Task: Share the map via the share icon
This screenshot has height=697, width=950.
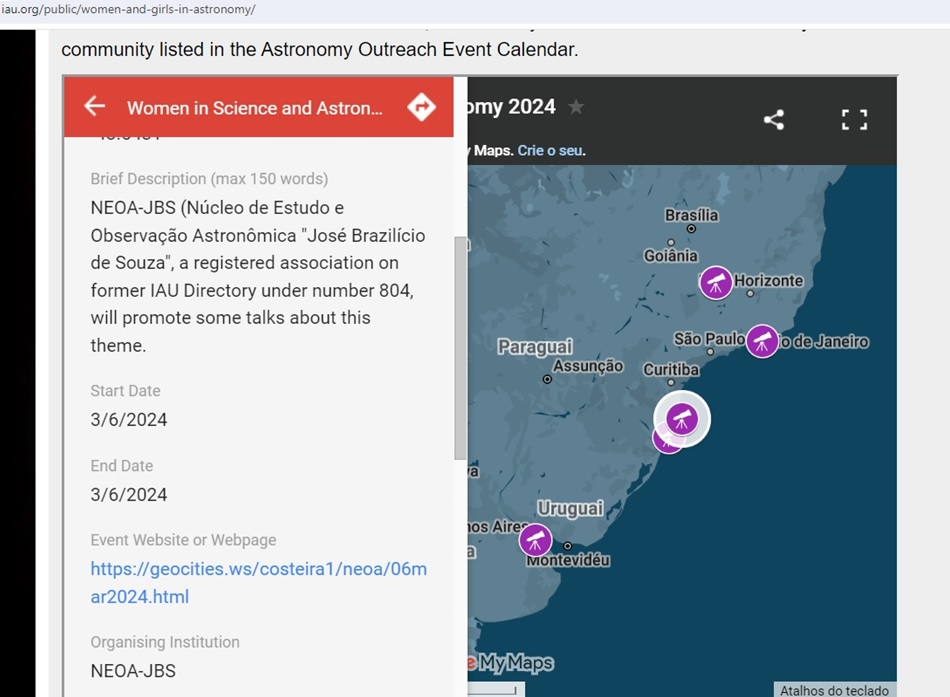Action: click(773, 119)
